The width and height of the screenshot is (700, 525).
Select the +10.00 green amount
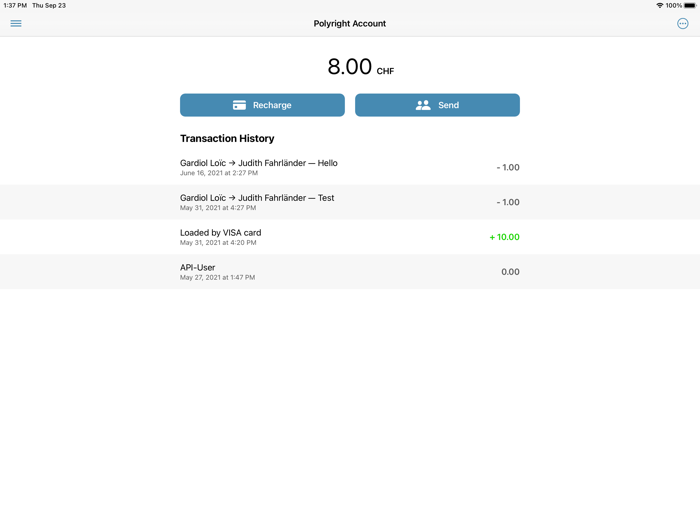point(504,237)
